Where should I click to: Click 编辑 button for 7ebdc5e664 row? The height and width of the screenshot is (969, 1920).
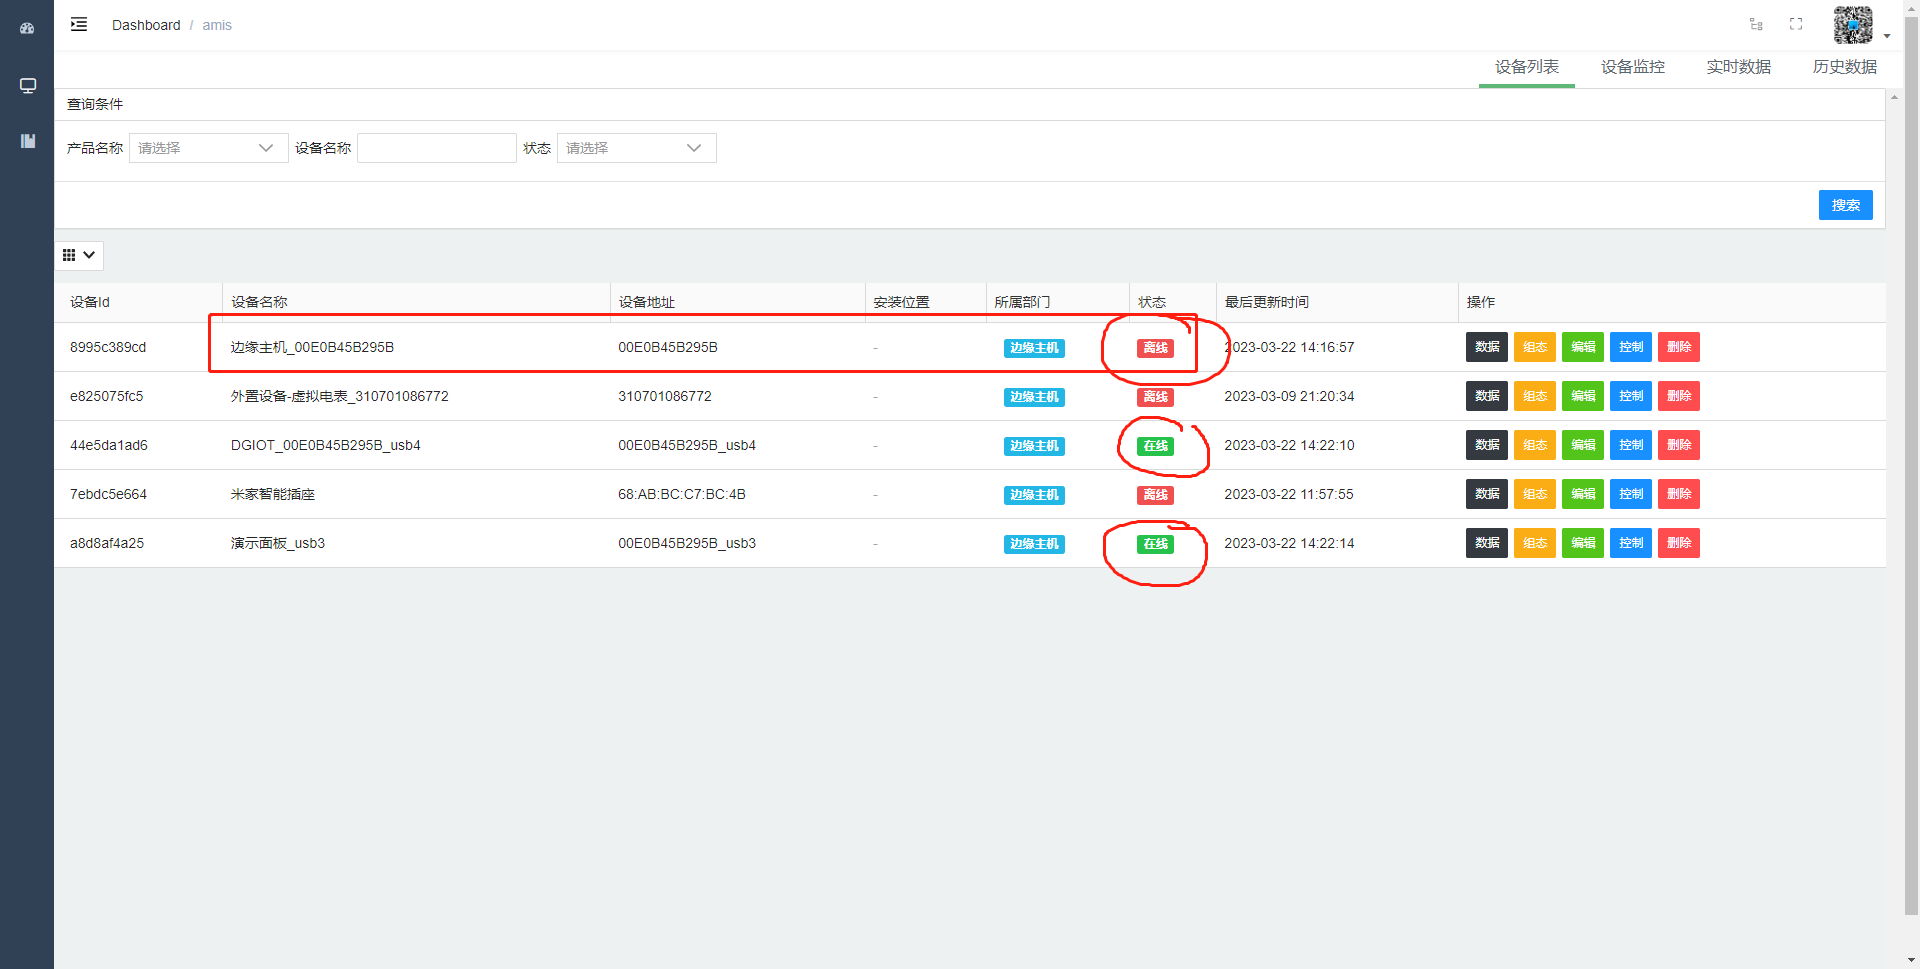point(1582,494)
